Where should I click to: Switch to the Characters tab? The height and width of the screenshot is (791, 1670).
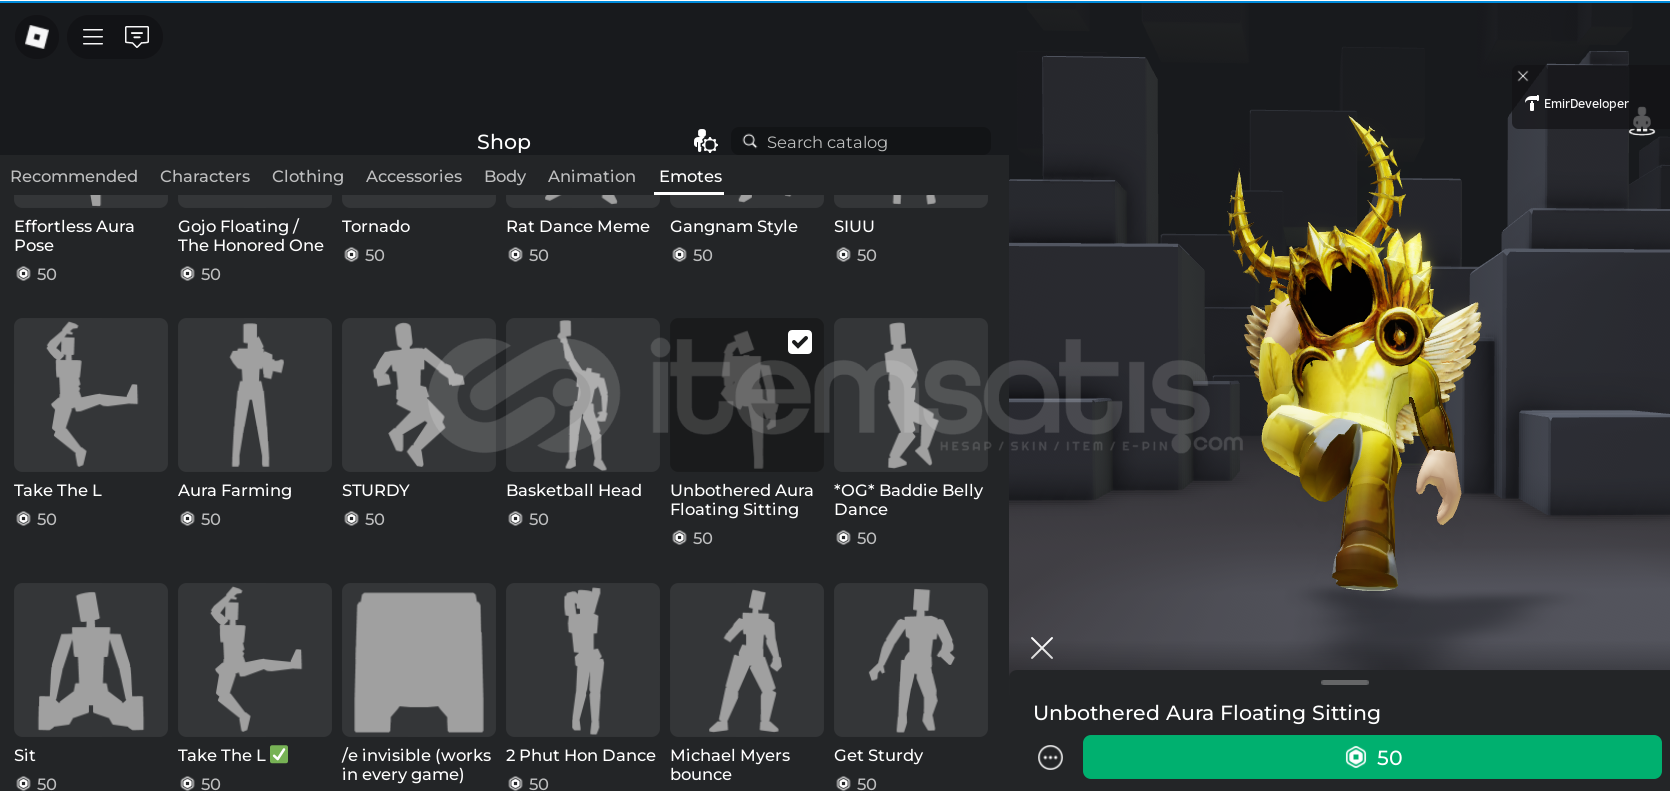pyautogui.click(x=205, y=176)
